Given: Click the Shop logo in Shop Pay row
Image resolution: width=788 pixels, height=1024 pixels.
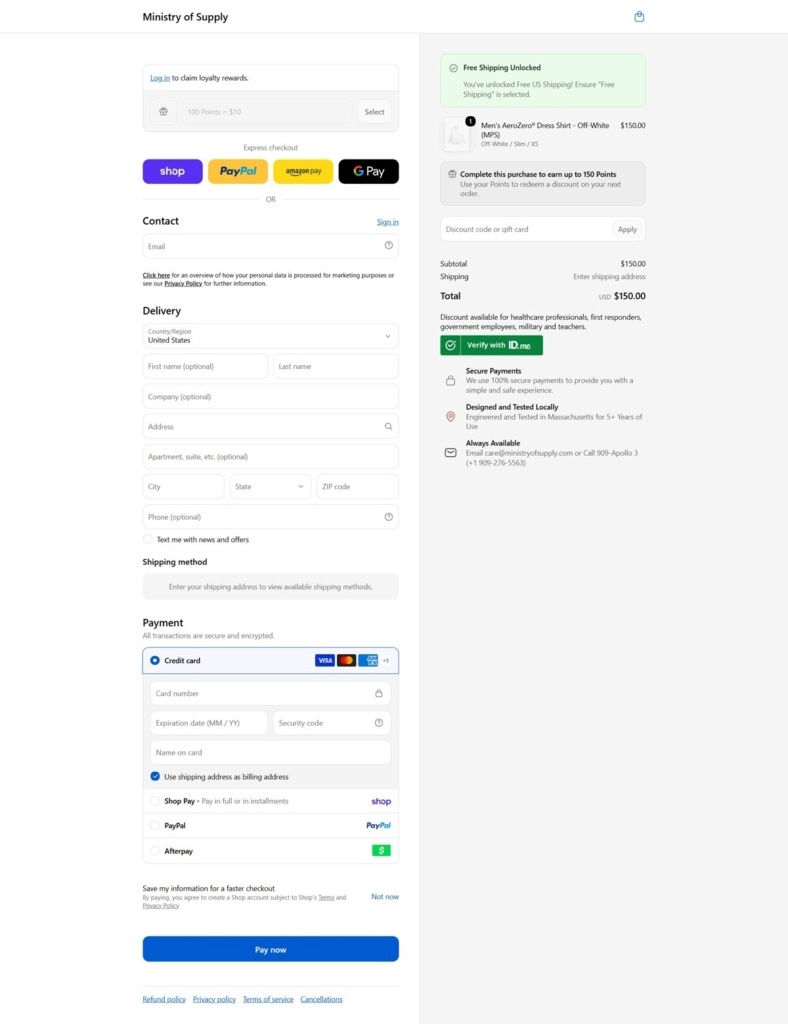Looking at the screenshot, I should (x=381, y=801).
